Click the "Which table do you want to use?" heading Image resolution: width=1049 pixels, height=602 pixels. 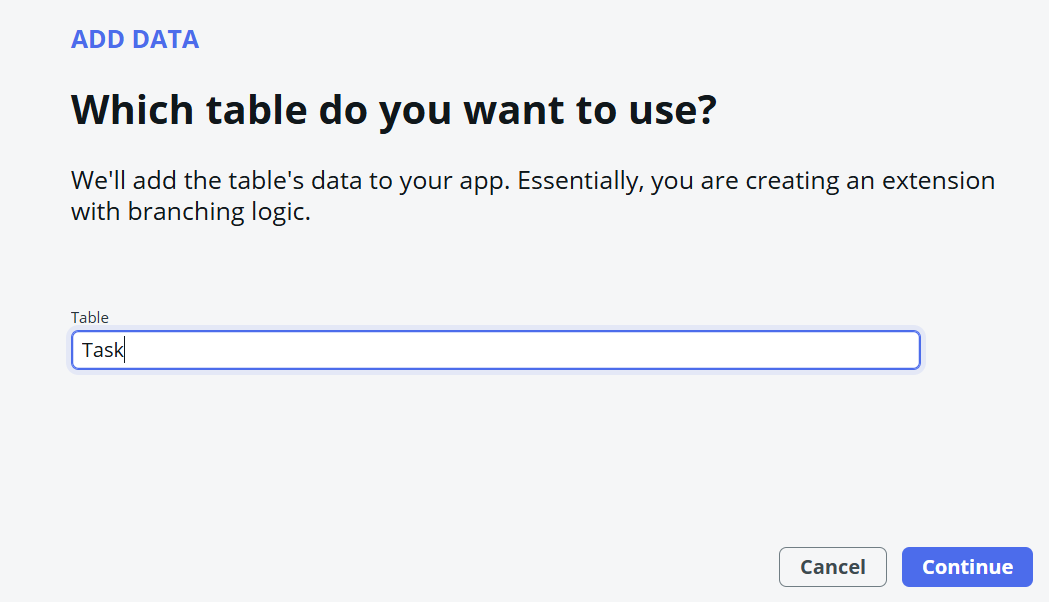click(x=394, y=110)
